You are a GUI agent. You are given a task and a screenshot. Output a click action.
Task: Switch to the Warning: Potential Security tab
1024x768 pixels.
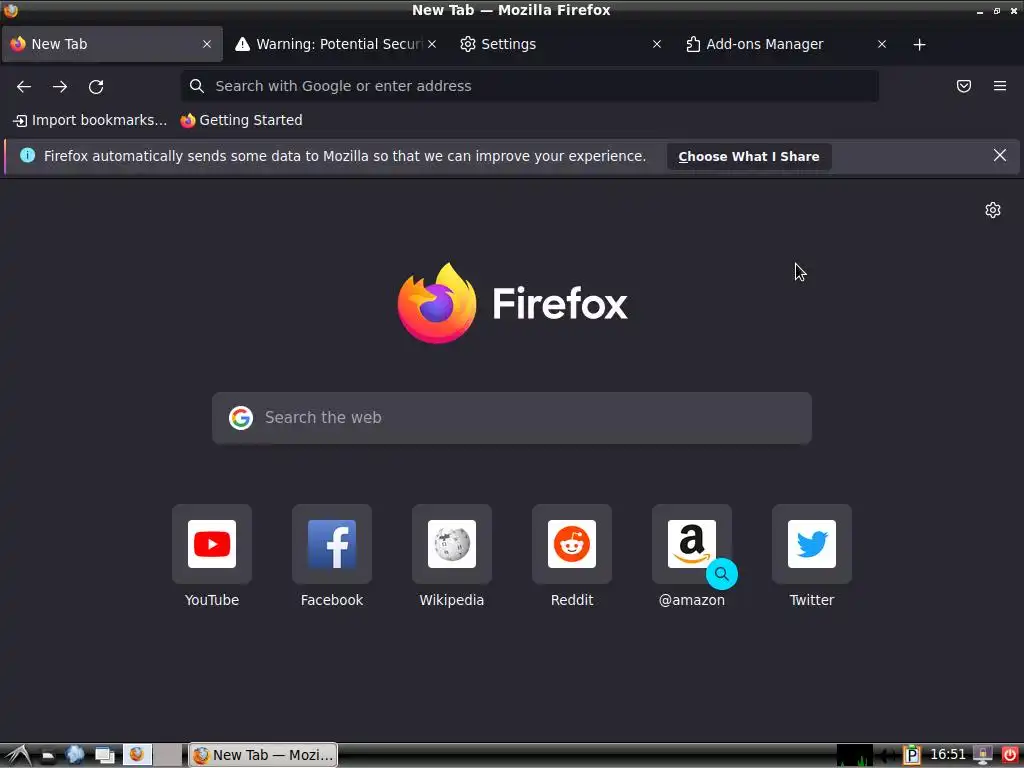click(x=336, y=44)
